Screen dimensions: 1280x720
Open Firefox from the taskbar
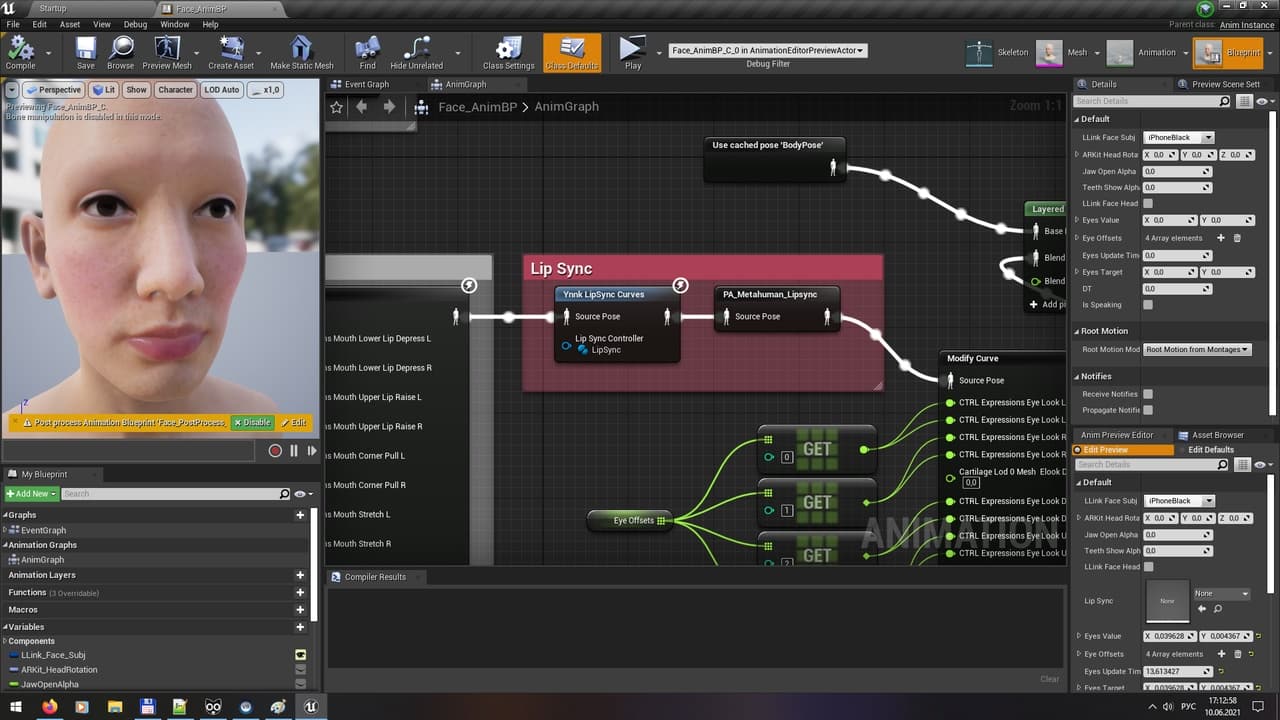coord(49,707)
